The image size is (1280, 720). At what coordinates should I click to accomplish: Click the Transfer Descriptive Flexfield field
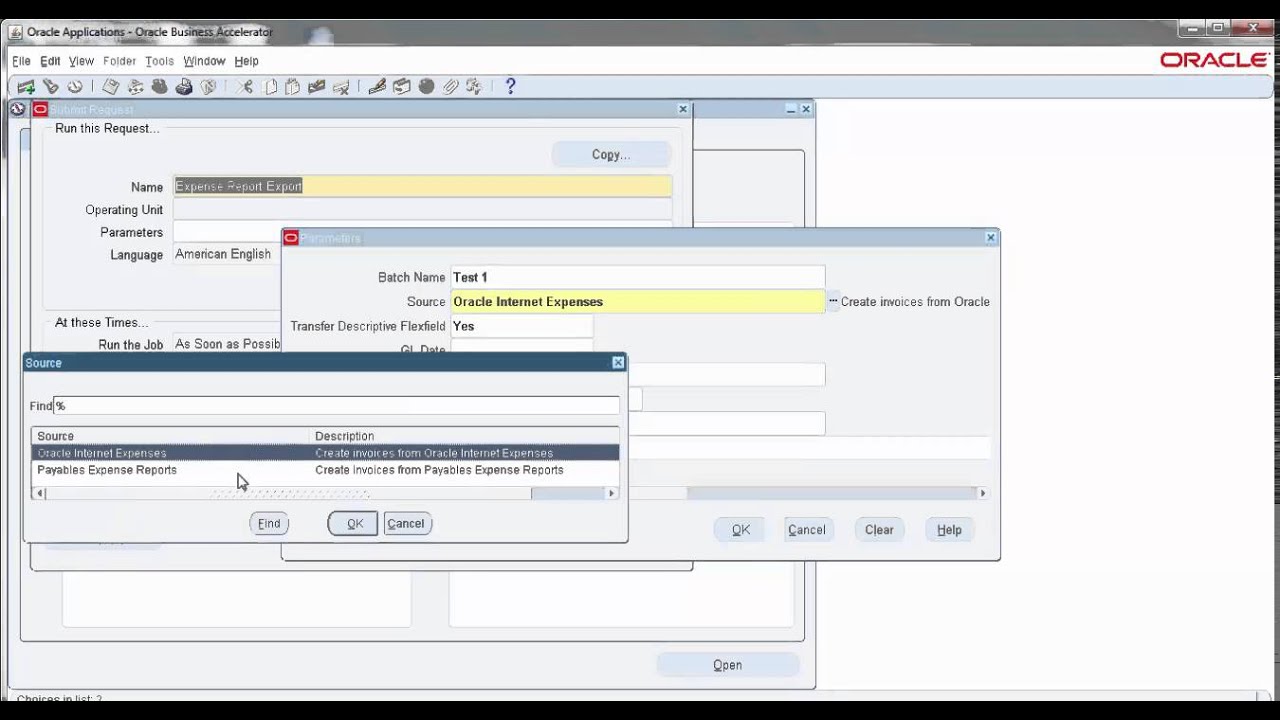pos(522,326)
